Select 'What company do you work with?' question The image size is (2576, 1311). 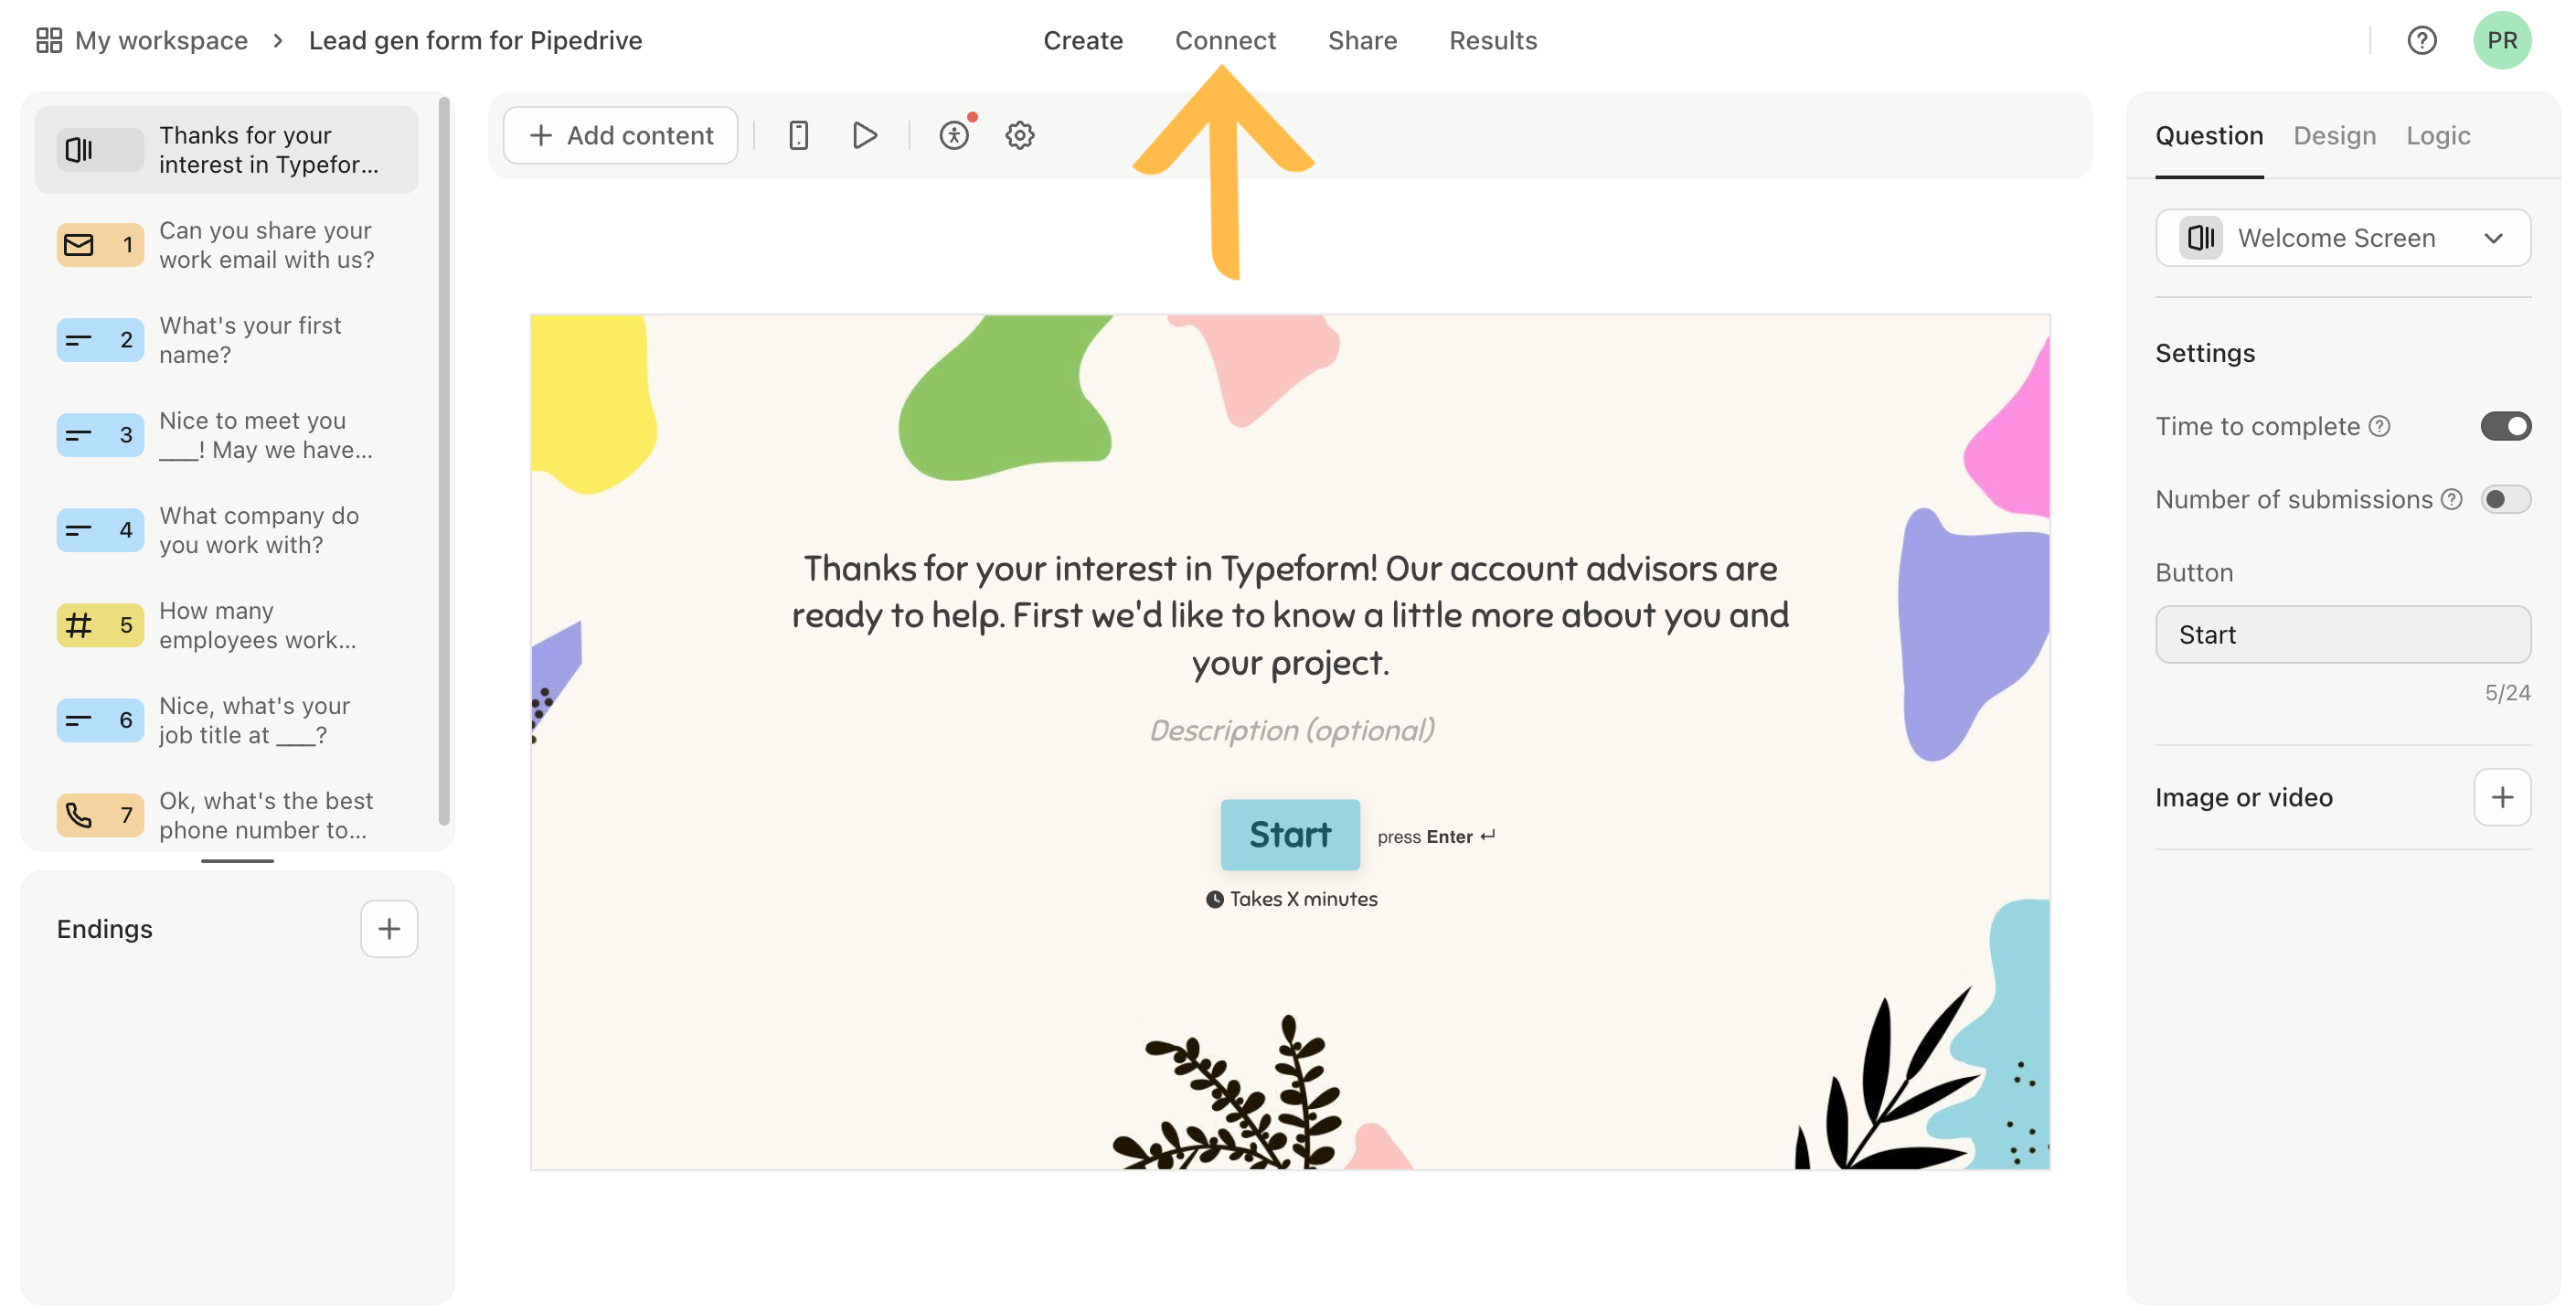[226, 530]
